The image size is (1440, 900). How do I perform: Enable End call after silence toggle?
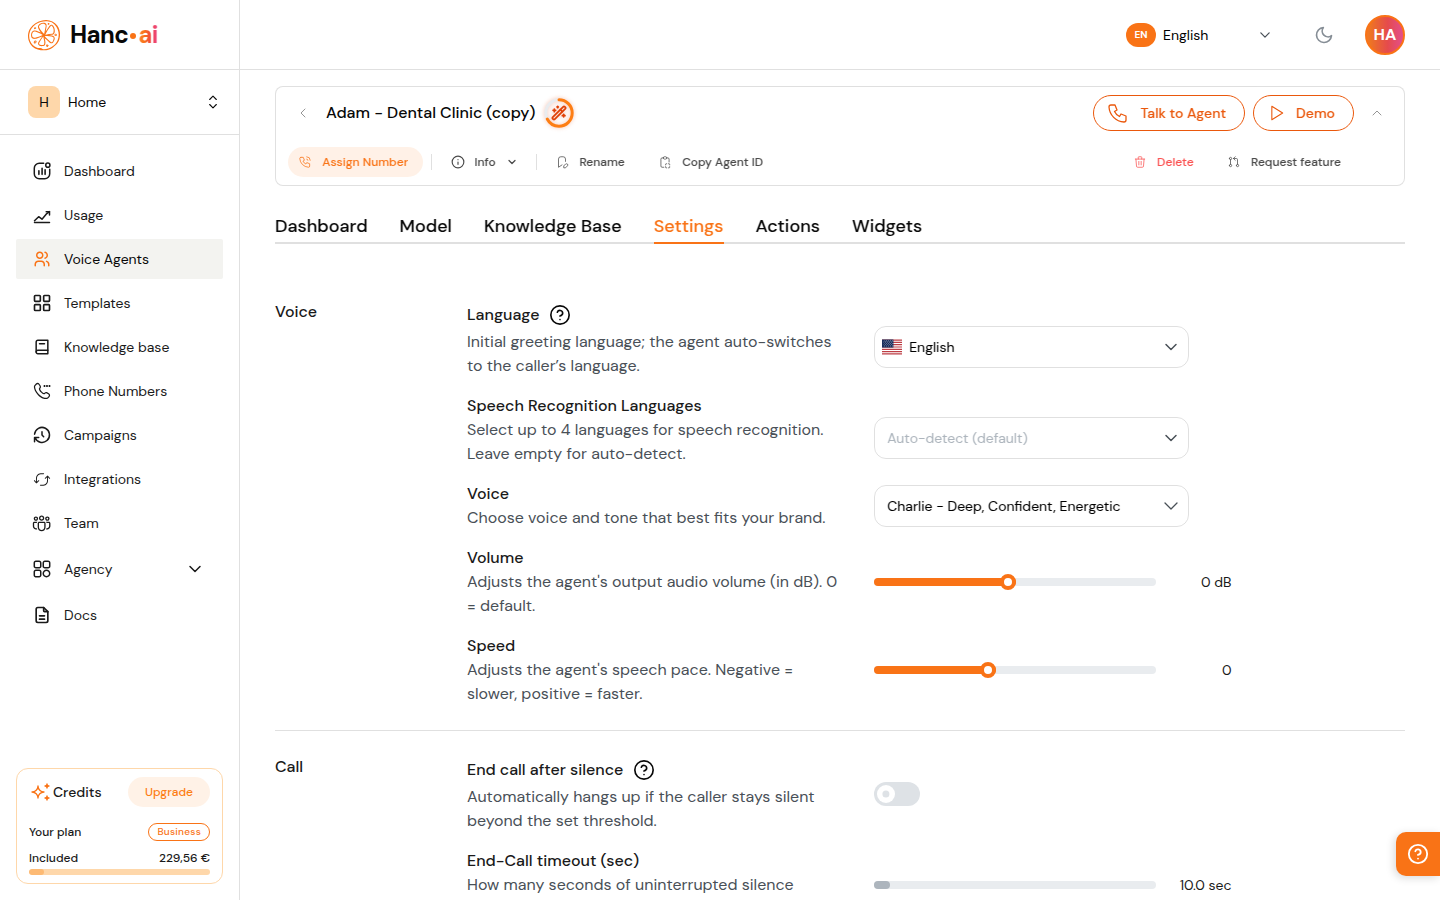pyautogui.click(x=897, y=794)
